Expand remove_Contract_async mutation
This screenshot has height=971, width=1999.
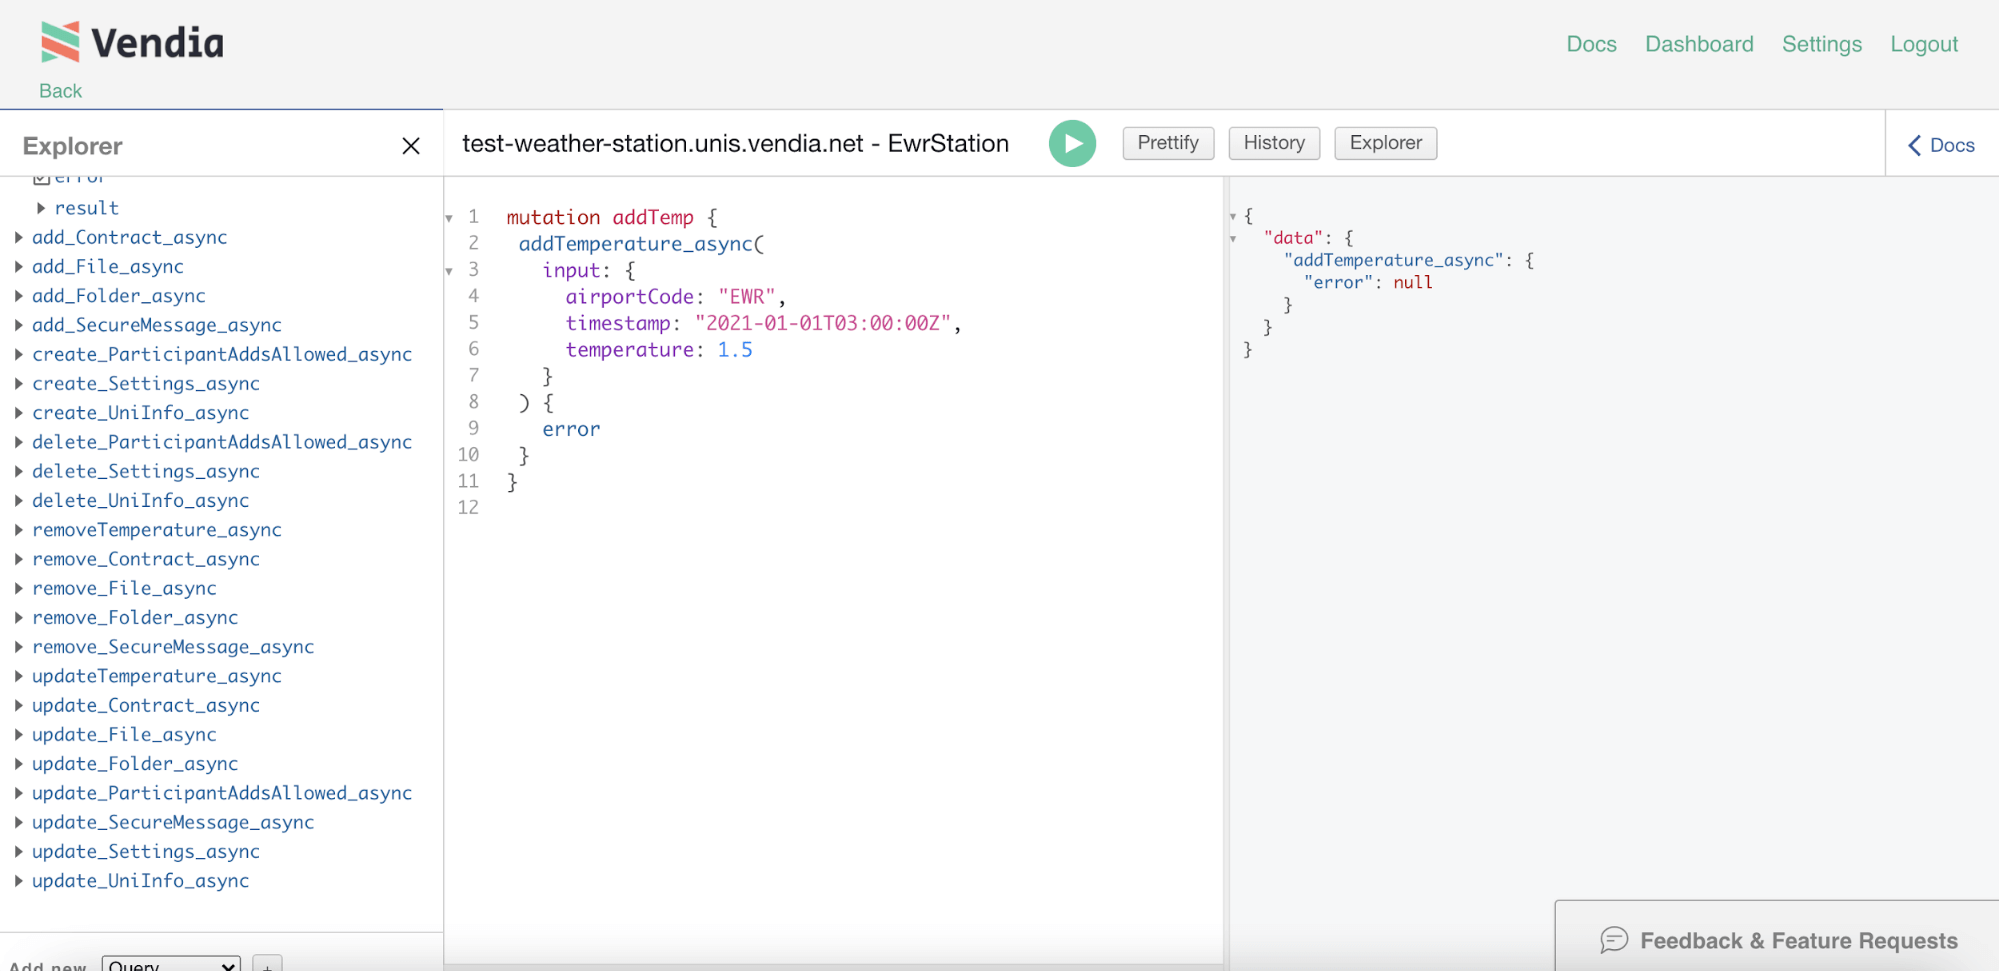19,559
